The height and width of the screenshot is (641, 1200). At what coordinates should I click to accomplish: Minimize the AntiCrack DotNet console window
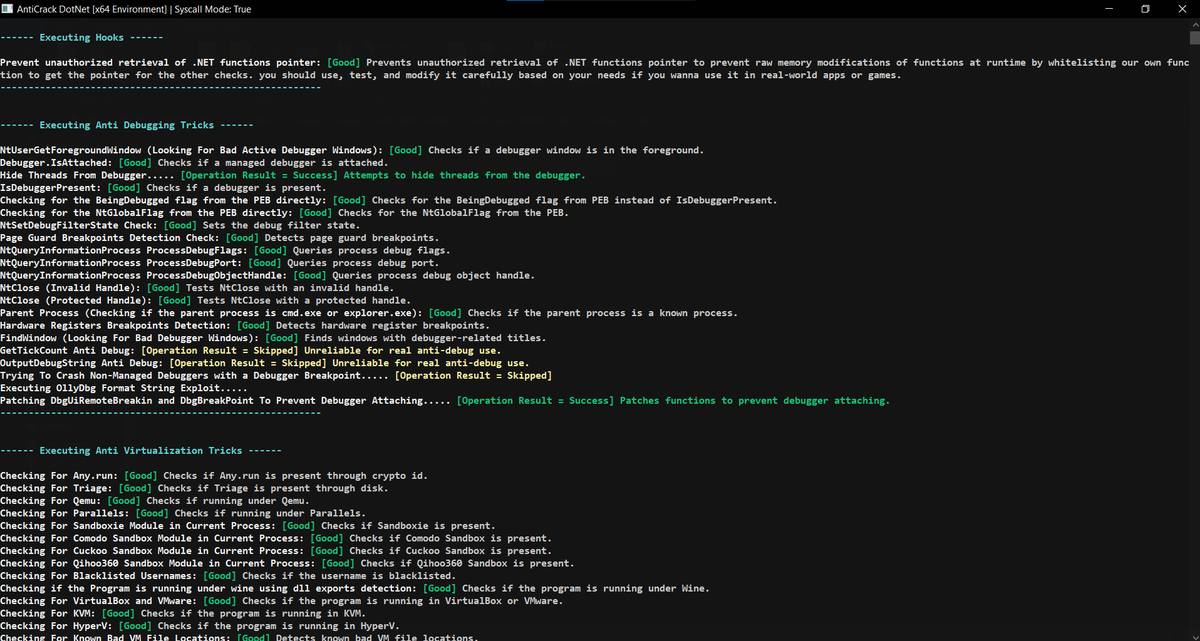pos(1108,9)
